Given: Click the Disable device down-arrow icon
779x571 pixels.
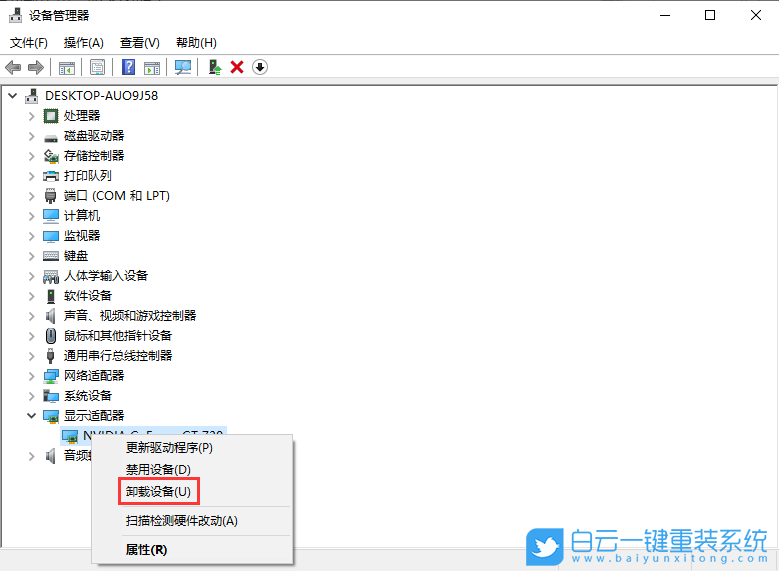Looking at the screenshot, I should pos(260,67).
